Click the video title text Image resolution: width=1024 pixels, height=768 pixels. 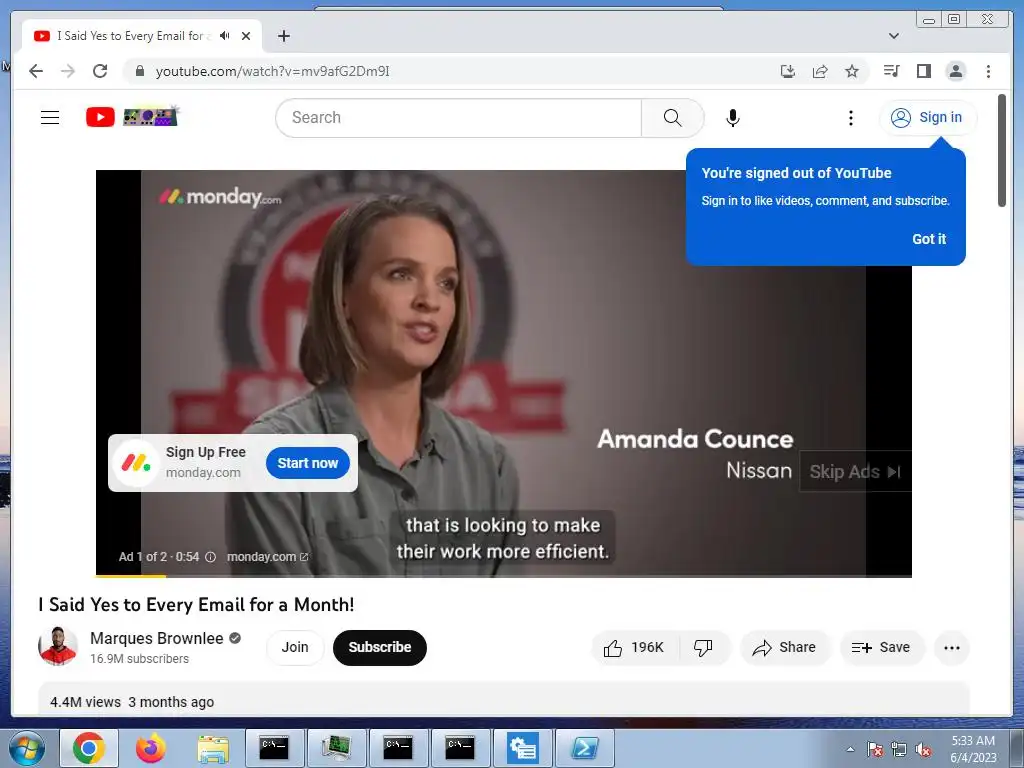point(196,605)
